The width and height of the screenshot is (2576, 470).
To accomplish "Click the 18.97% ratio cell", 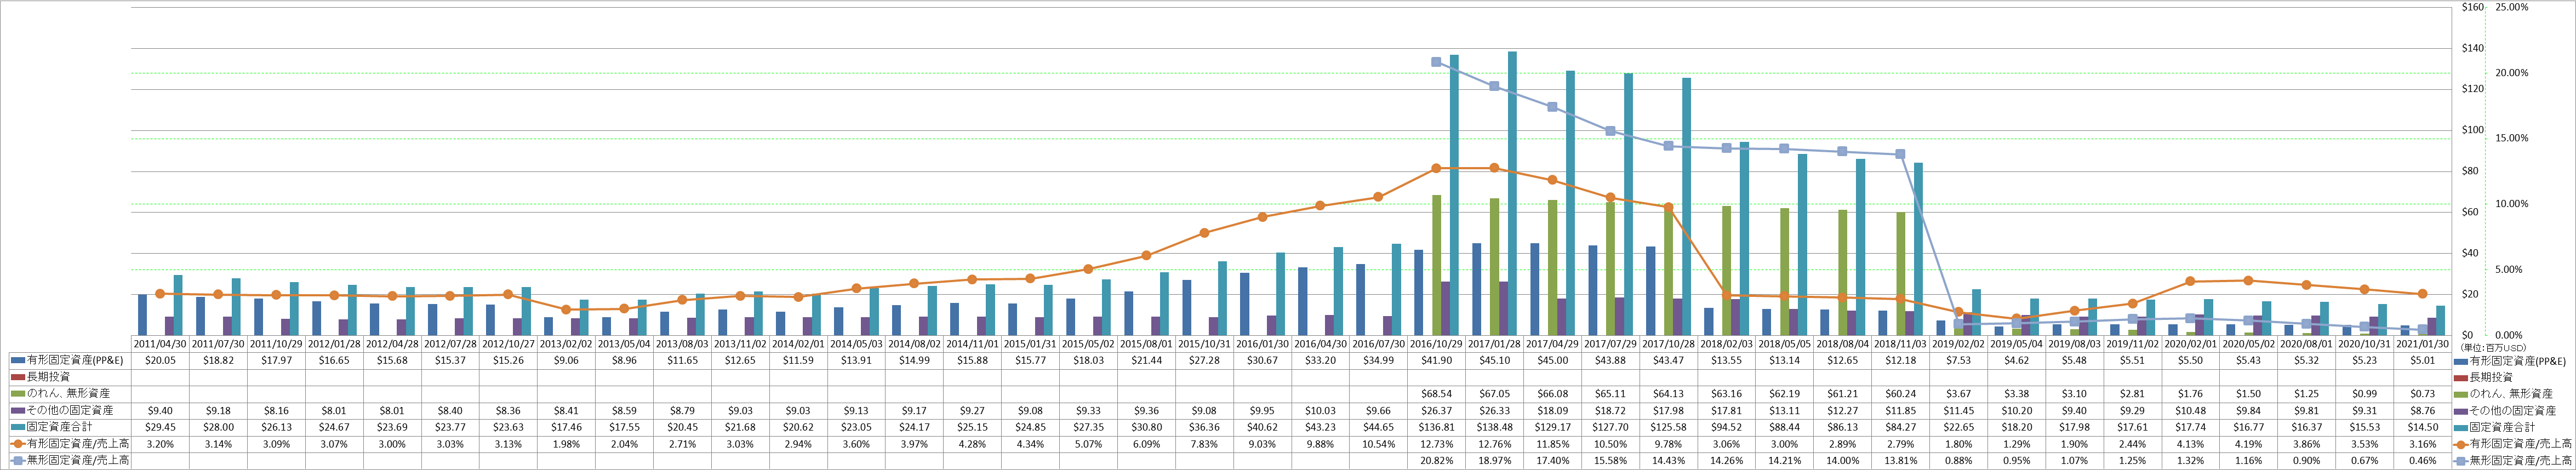I will click(x=1494, y=460).
